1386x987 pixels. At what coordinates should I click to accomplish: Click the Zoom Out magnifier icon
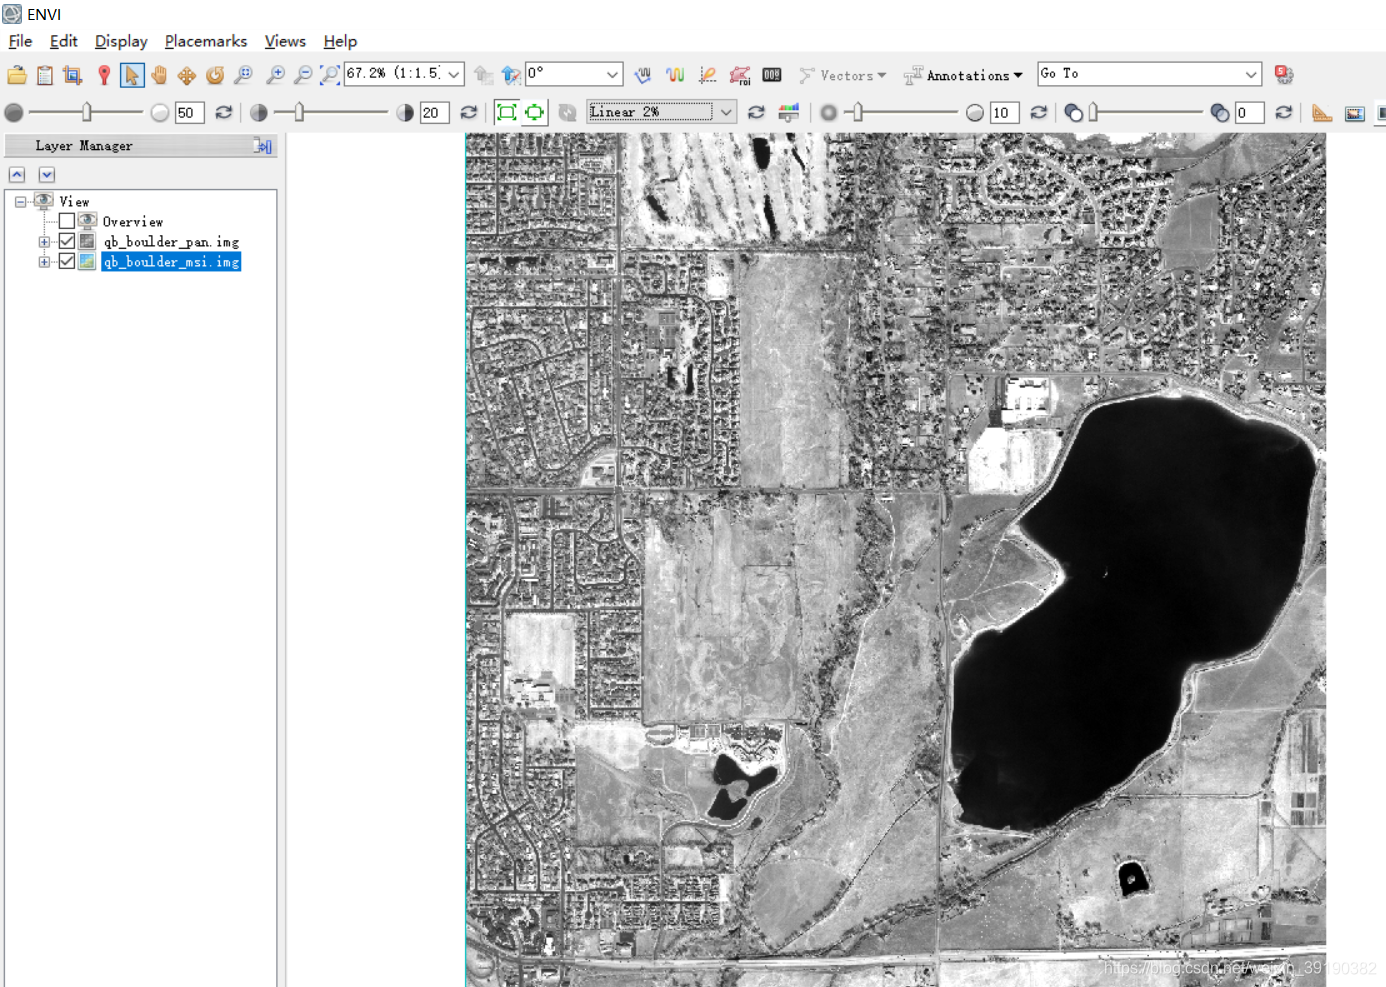(302, 75)
